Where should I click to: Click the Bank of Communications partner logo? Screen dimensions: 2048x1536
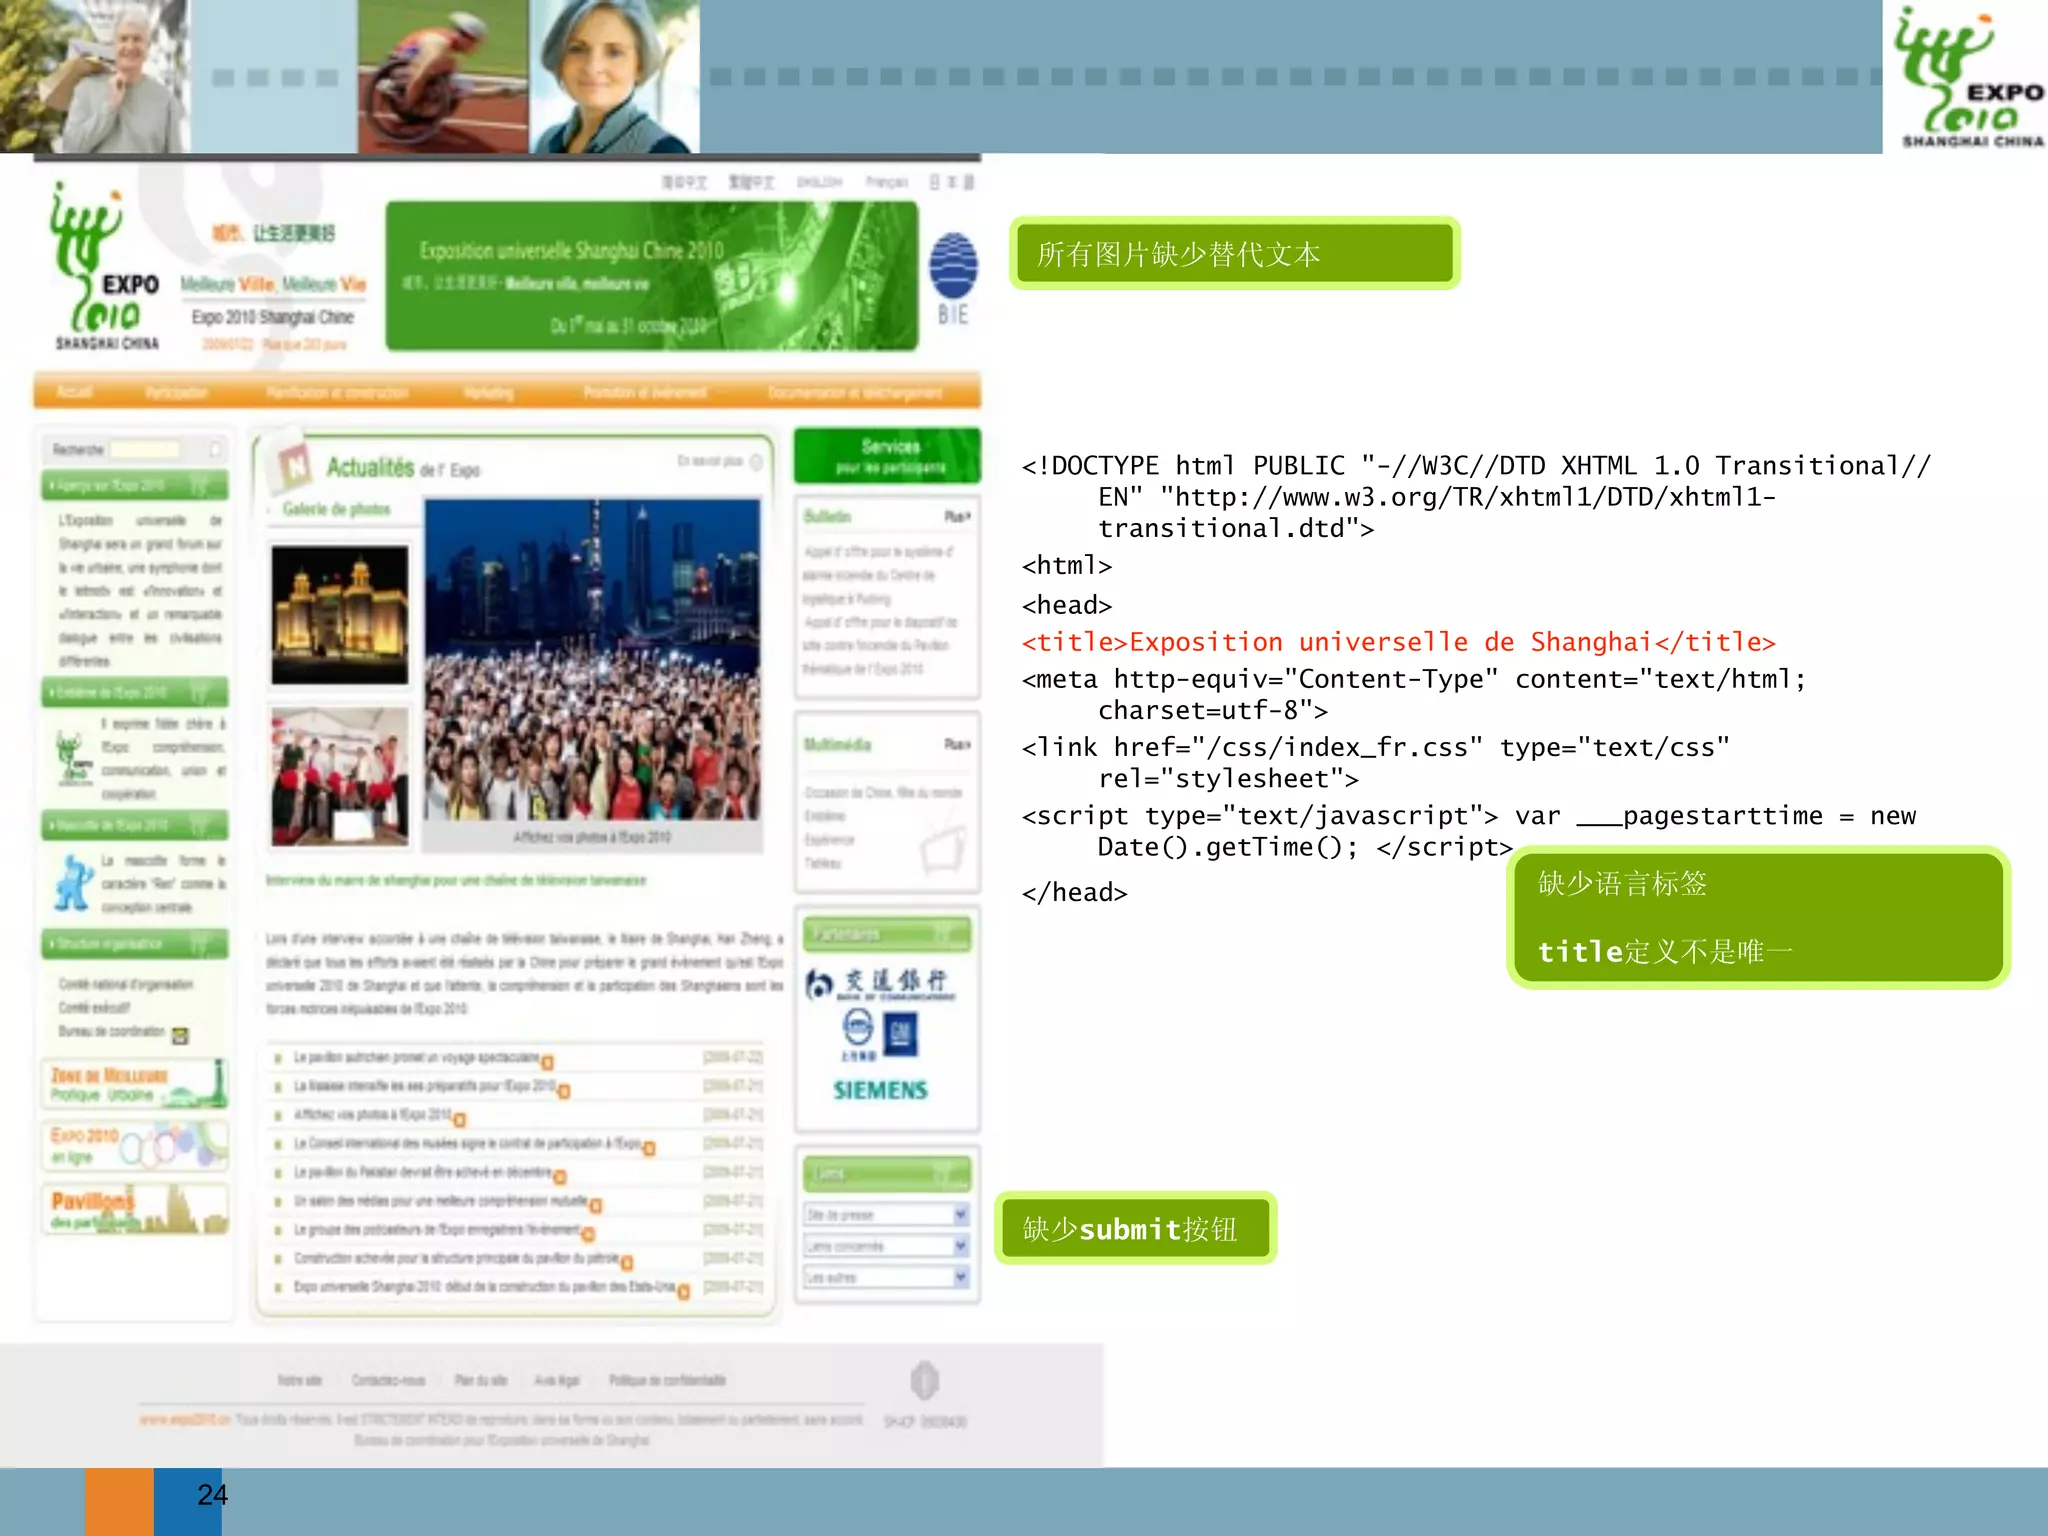pos(880,984)
